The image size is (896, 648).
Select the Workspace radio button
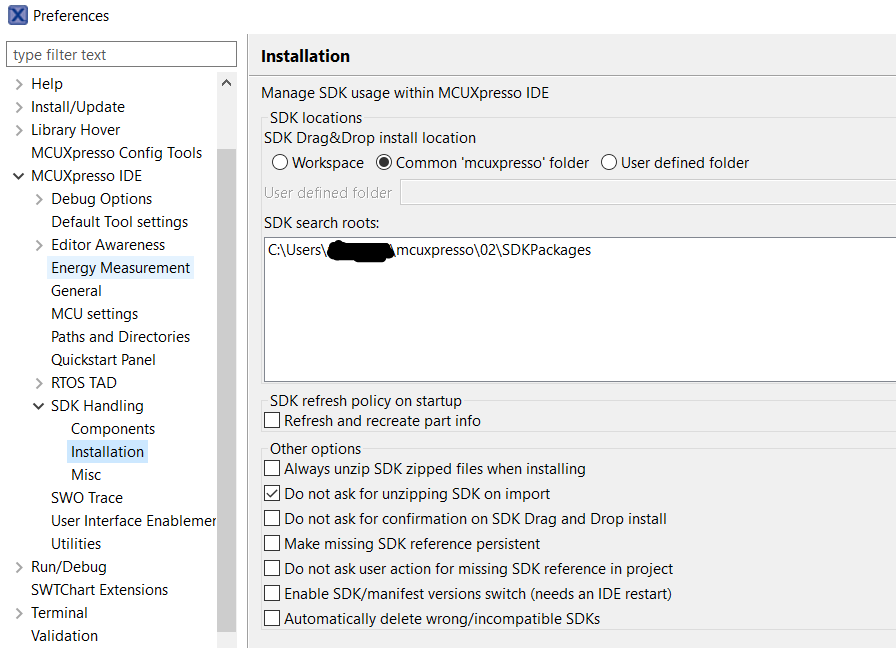(x=280, y=162)
